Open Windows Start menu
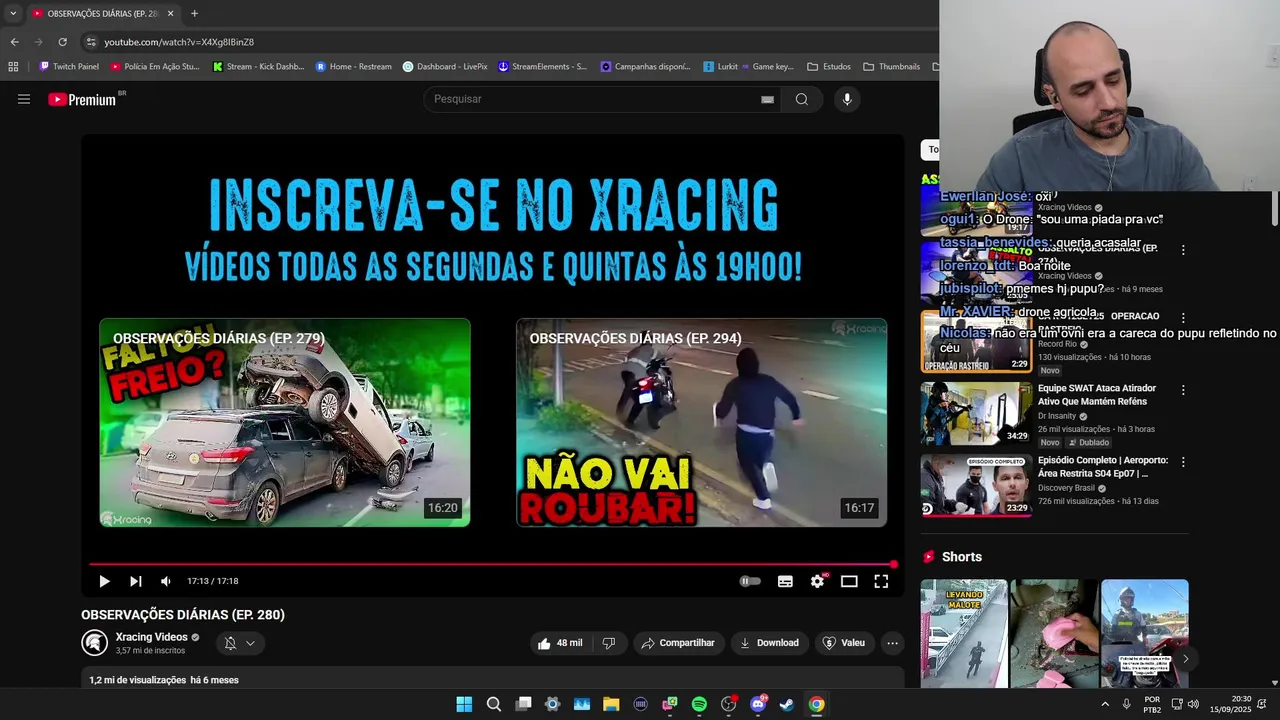The width and height of the screenshot is (1280, 720). 464,704
